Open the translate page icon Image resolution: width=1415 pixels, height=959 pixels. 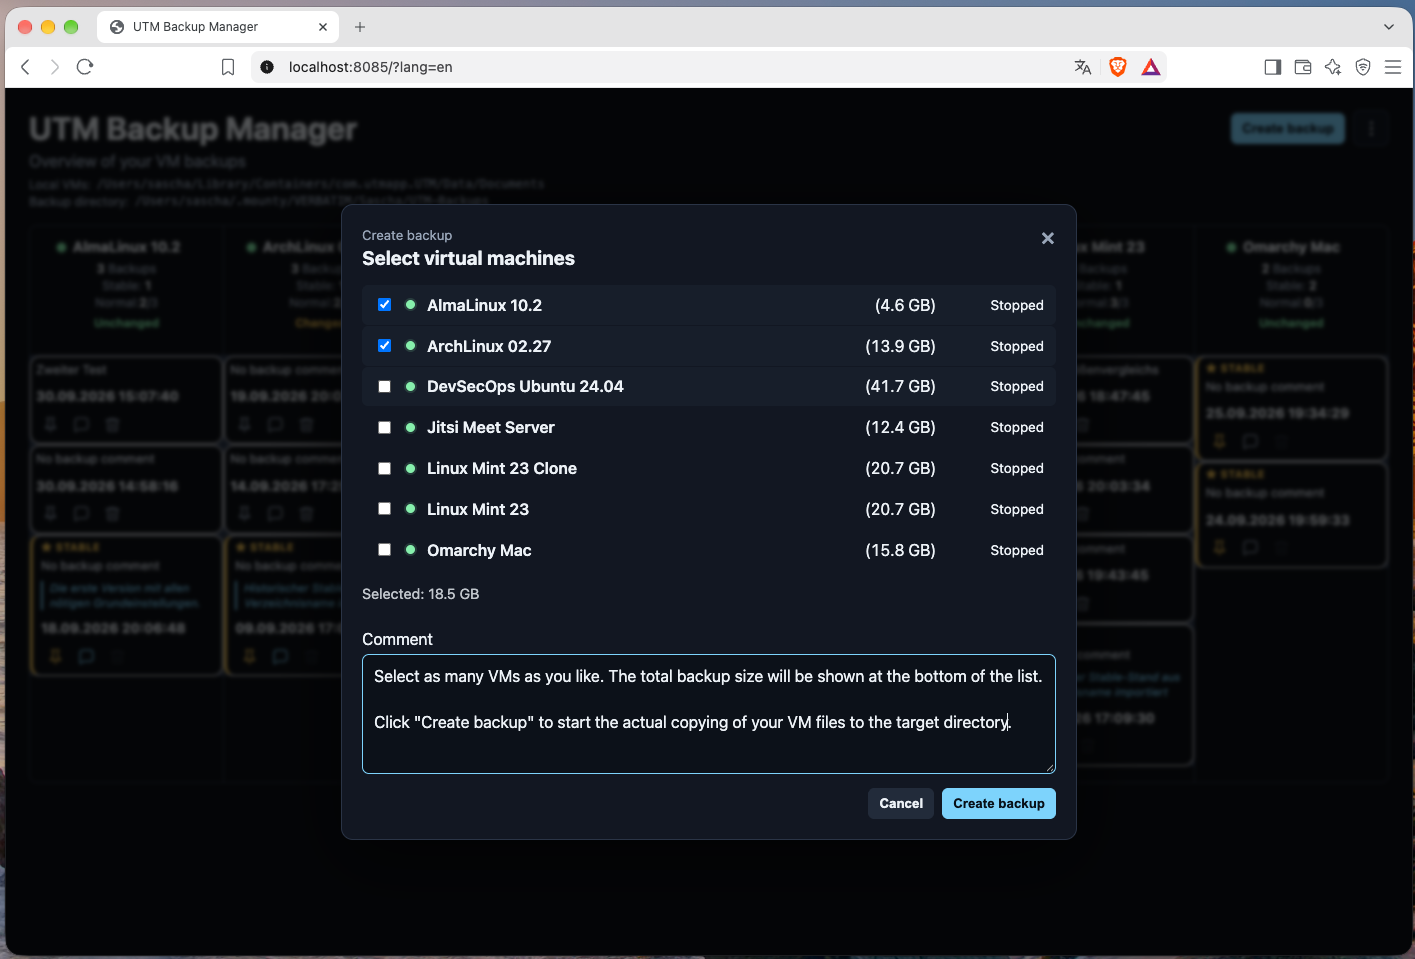click(1083, 67)
